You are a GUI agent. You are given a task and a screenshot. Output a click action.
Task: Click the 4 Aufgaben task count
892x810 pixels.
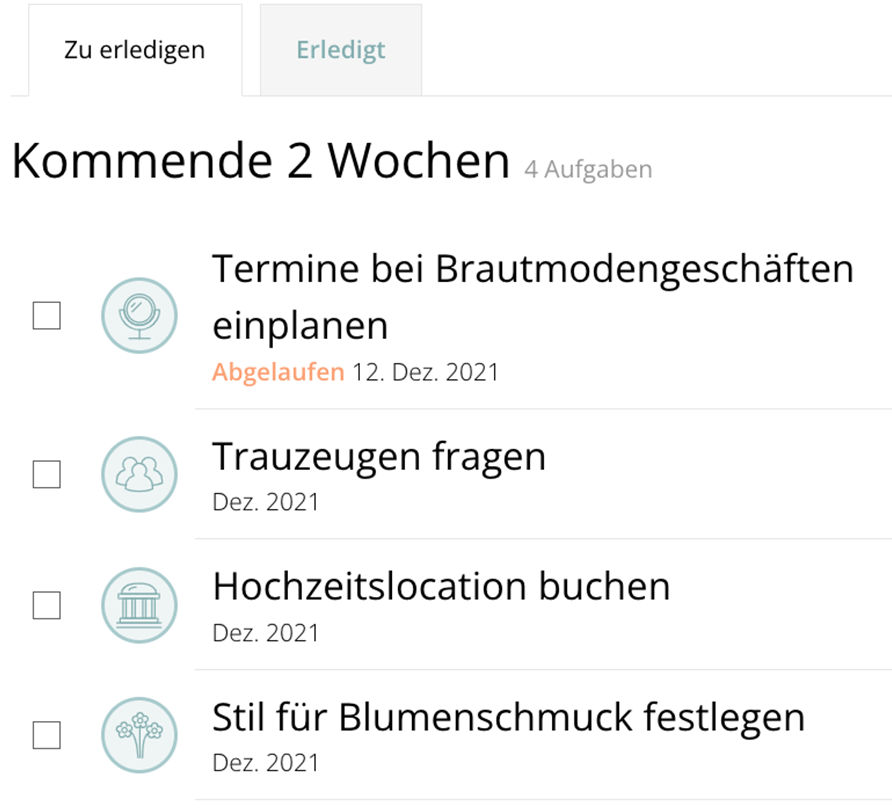coord(588,170)
